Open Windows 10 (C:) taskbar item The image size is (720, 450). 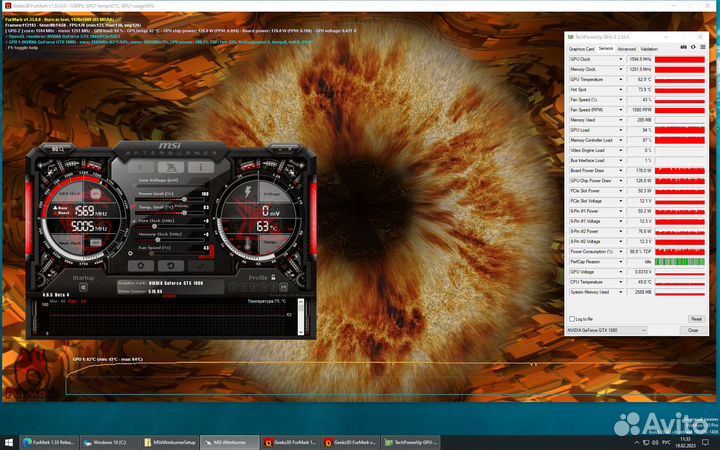click(x=109, y=443)
